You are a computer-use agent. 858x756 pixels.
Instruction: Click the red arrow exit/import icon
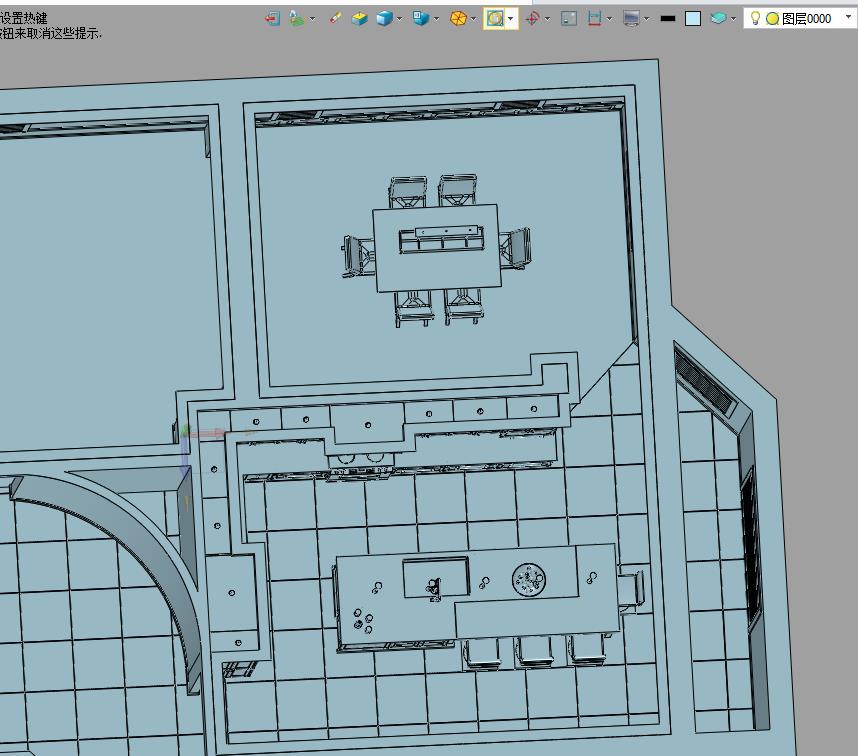pyautogui.click(x=273, y=19)
